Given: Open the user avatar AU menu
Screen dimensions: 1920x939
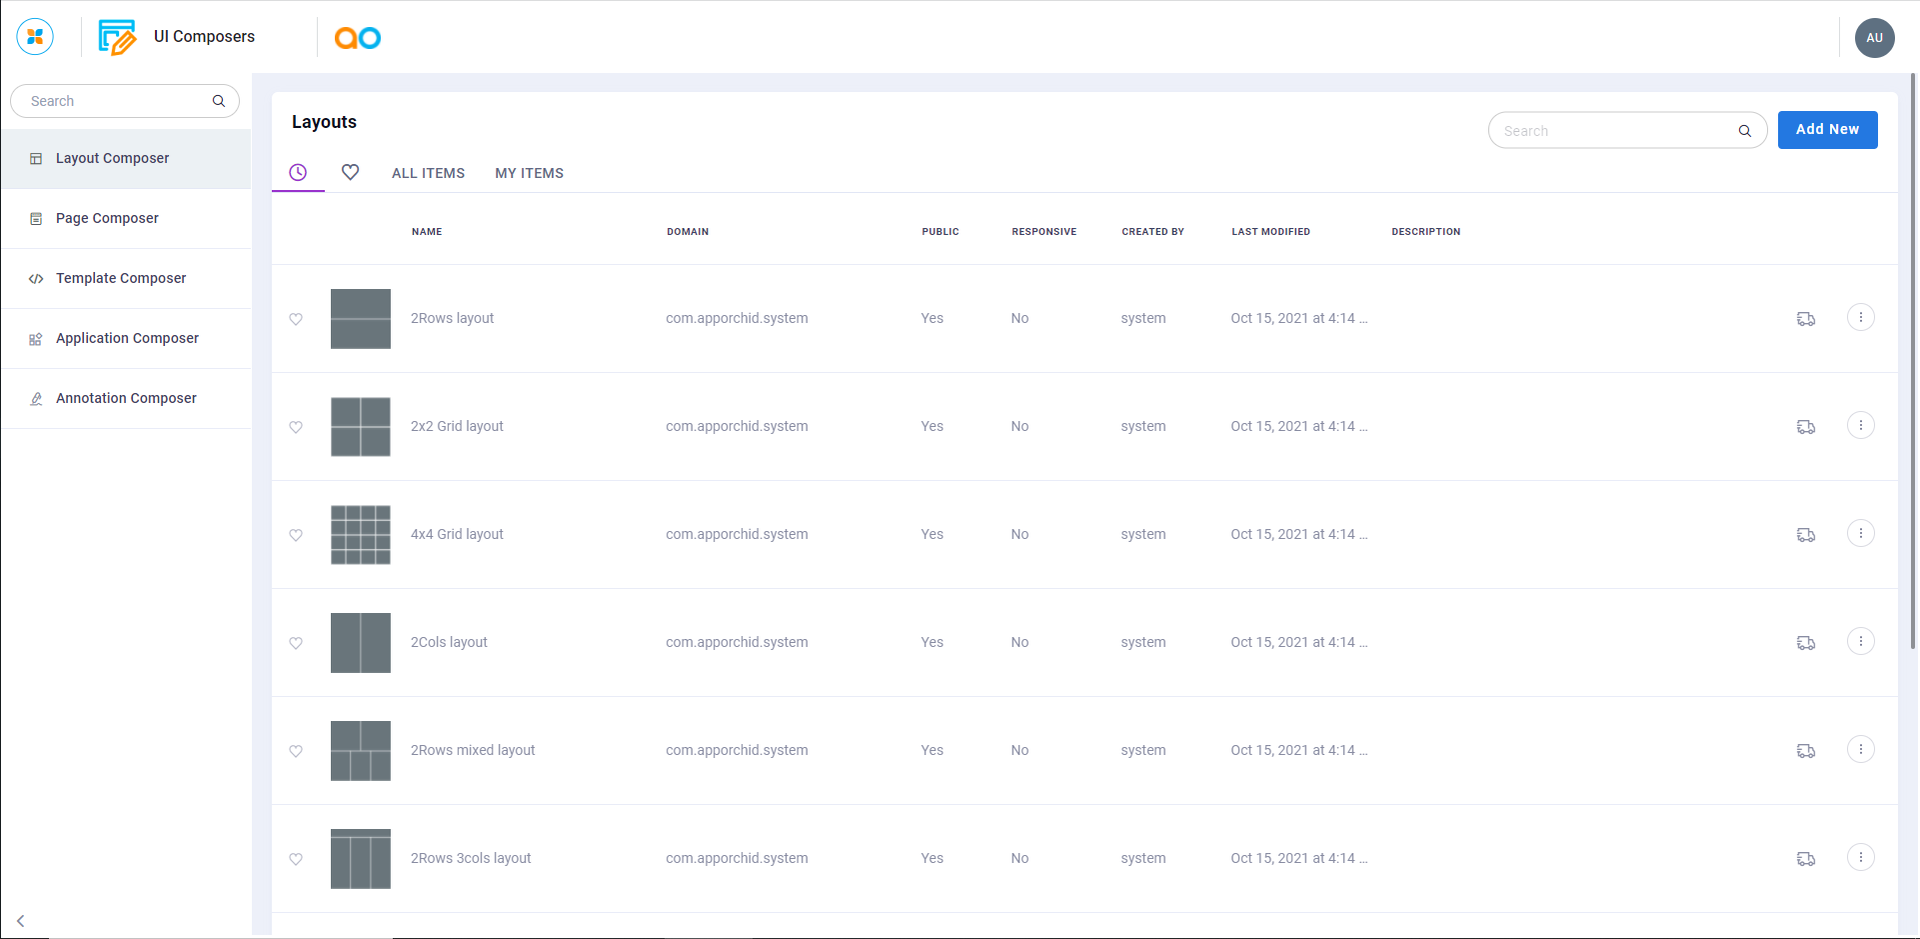Looking at the screenshot, I should [1874, 38].
